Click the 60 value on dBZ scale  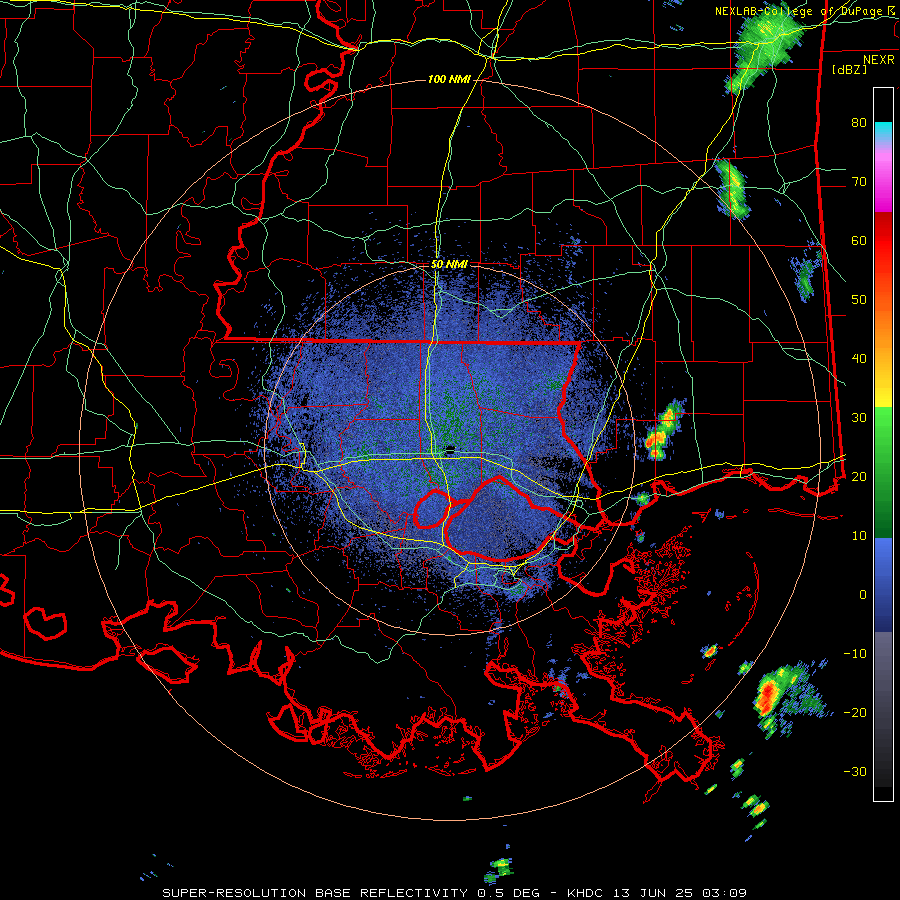point(859,241)
